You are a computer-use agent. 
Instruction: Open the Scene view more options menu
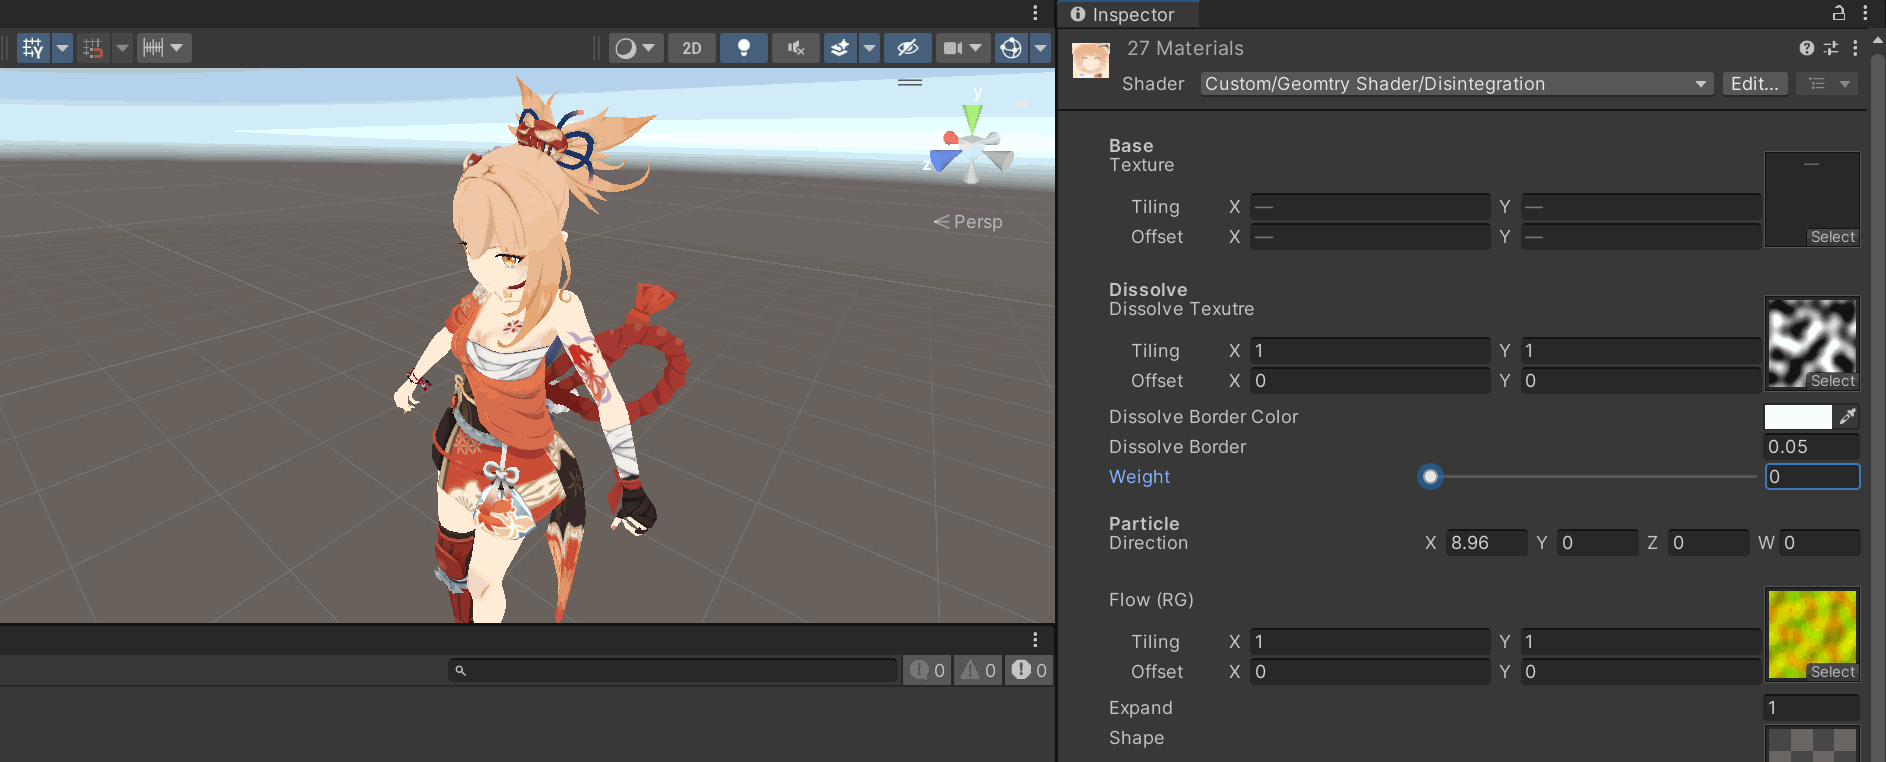click(1035, 13)
